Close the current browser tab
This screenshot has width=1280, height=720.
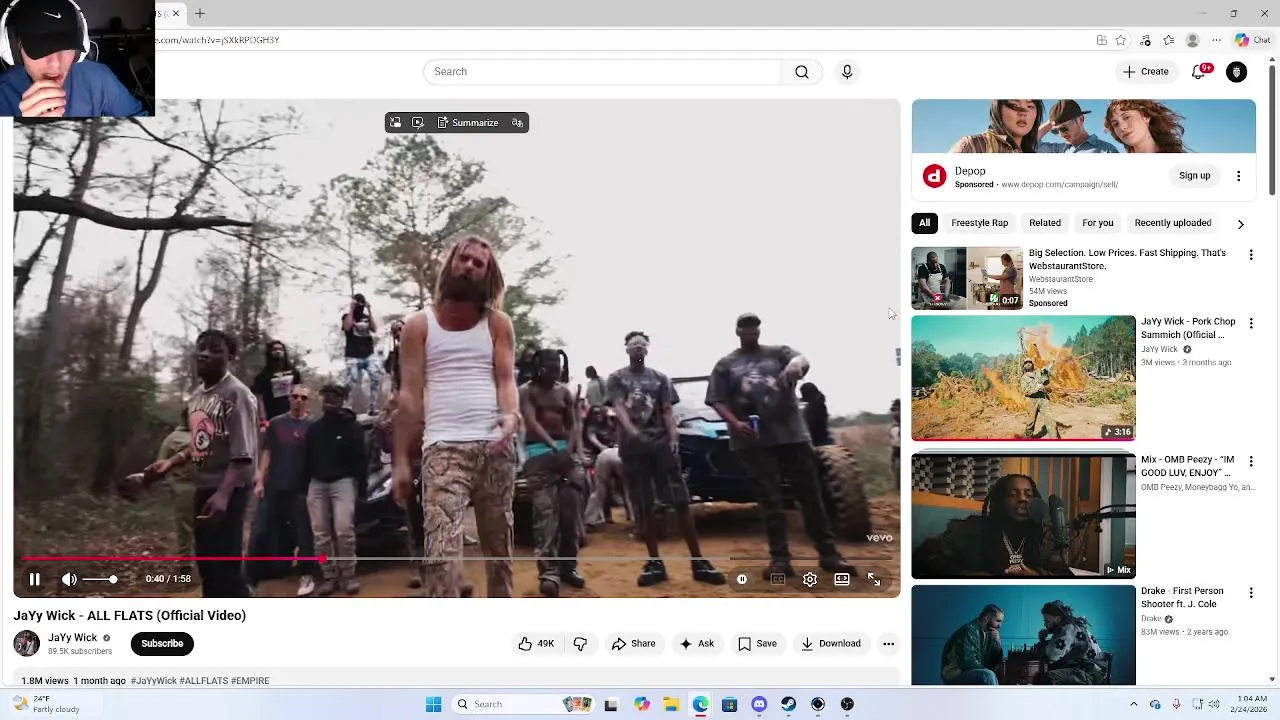[x=176, y=14]
